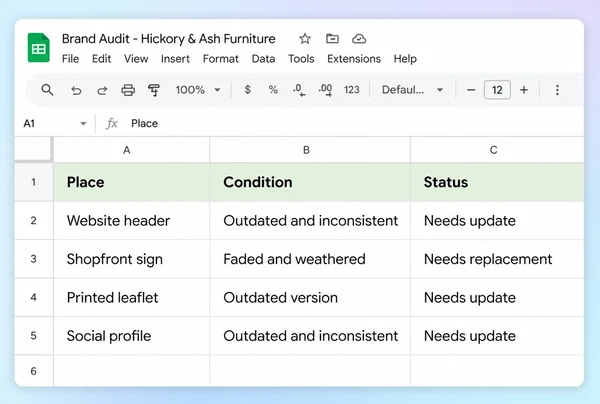Select row 5 header
The height and width of the screenshot is (404, 600).
(34, 336)
